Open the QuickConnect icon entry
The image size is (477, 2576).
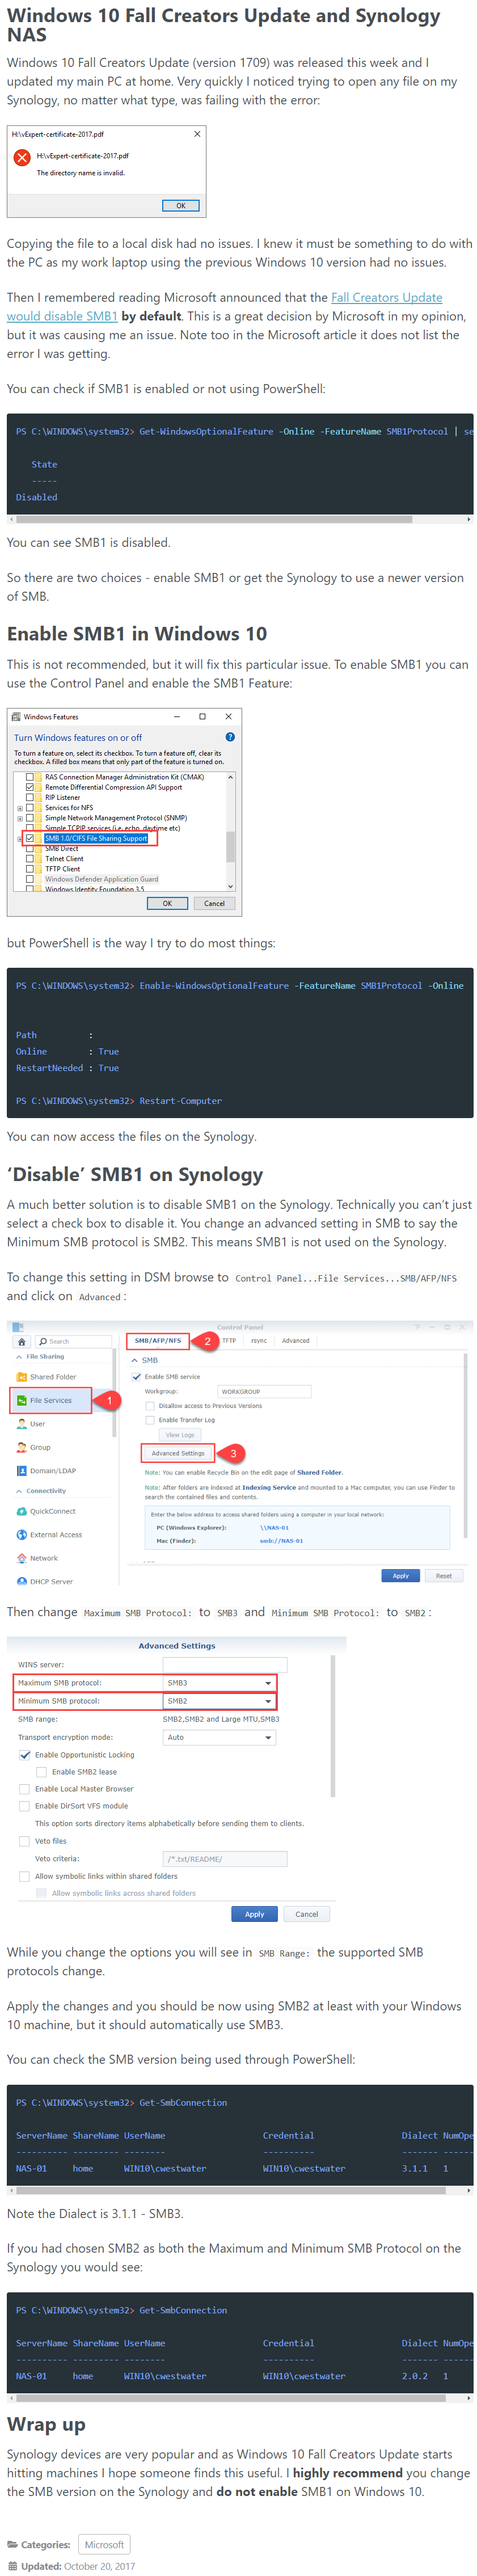click(22, 1511)
